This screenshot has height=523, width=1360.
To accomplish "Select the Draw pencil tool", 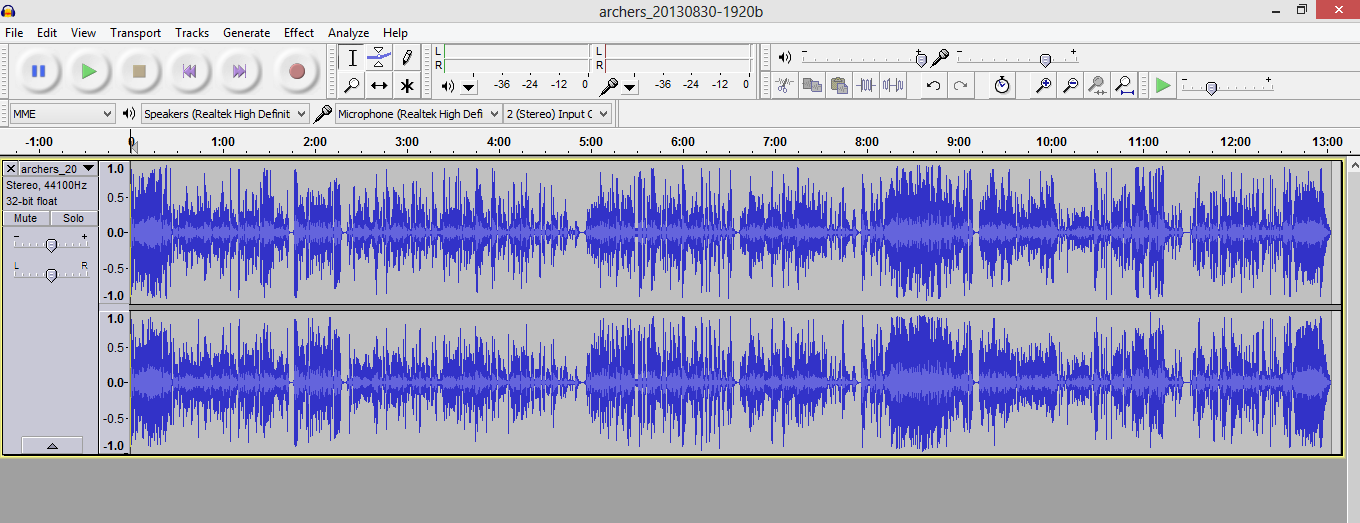I will [406, 57].
